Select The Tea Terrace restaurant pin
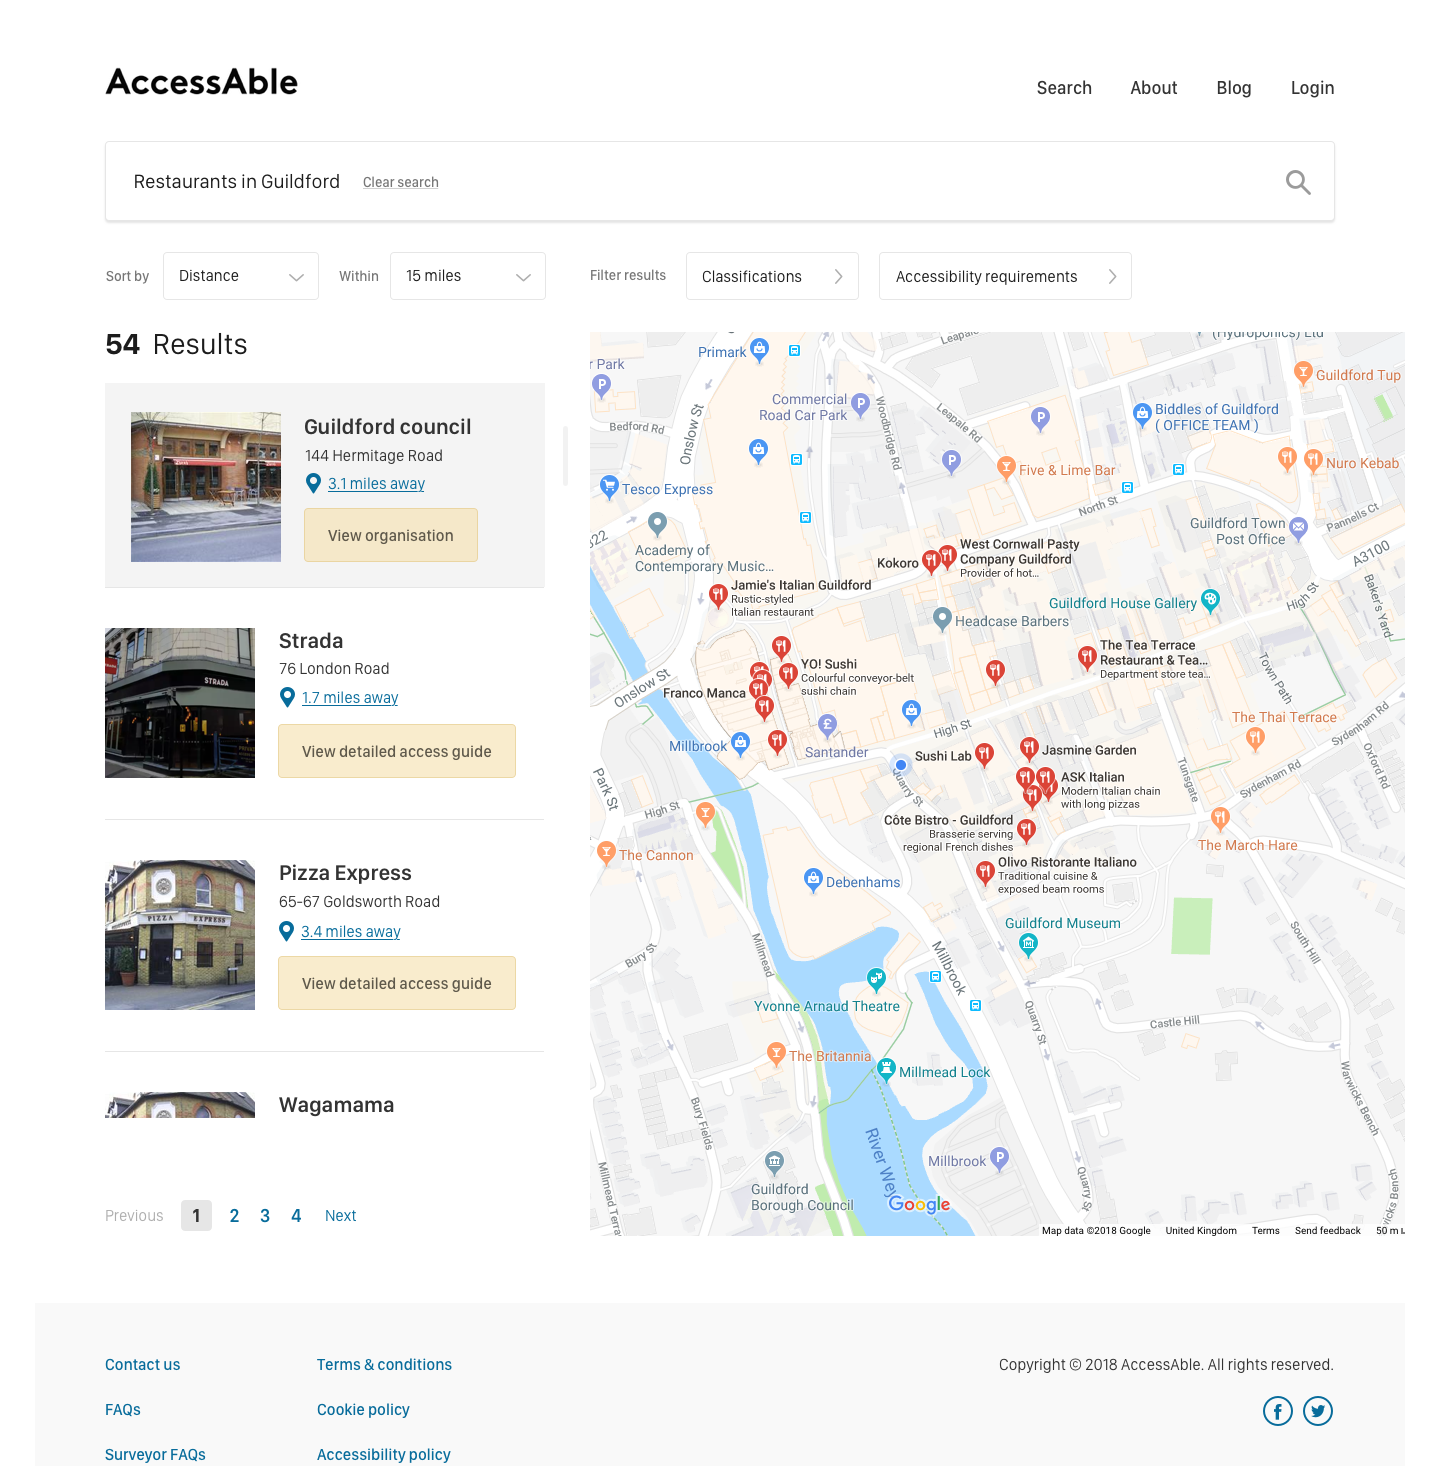The image size is (1440, 1466). click(1087, 657)
